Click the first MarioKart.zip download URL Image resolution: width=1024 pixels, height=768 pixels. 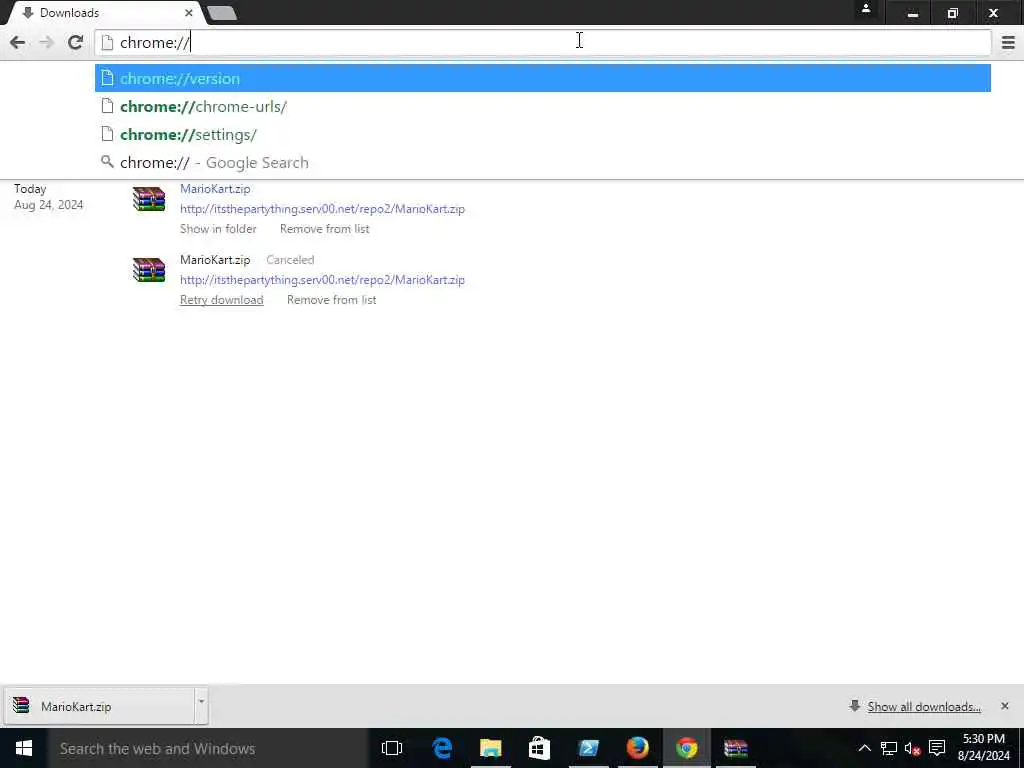tap(322, 209)
